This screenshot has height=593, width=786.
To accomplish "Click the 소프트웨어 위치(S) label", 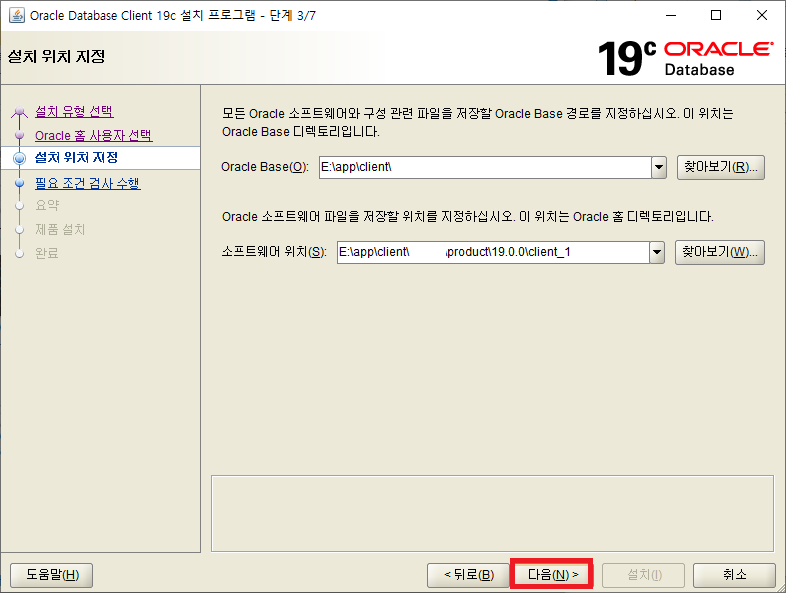I will click(x=274, y=252).
